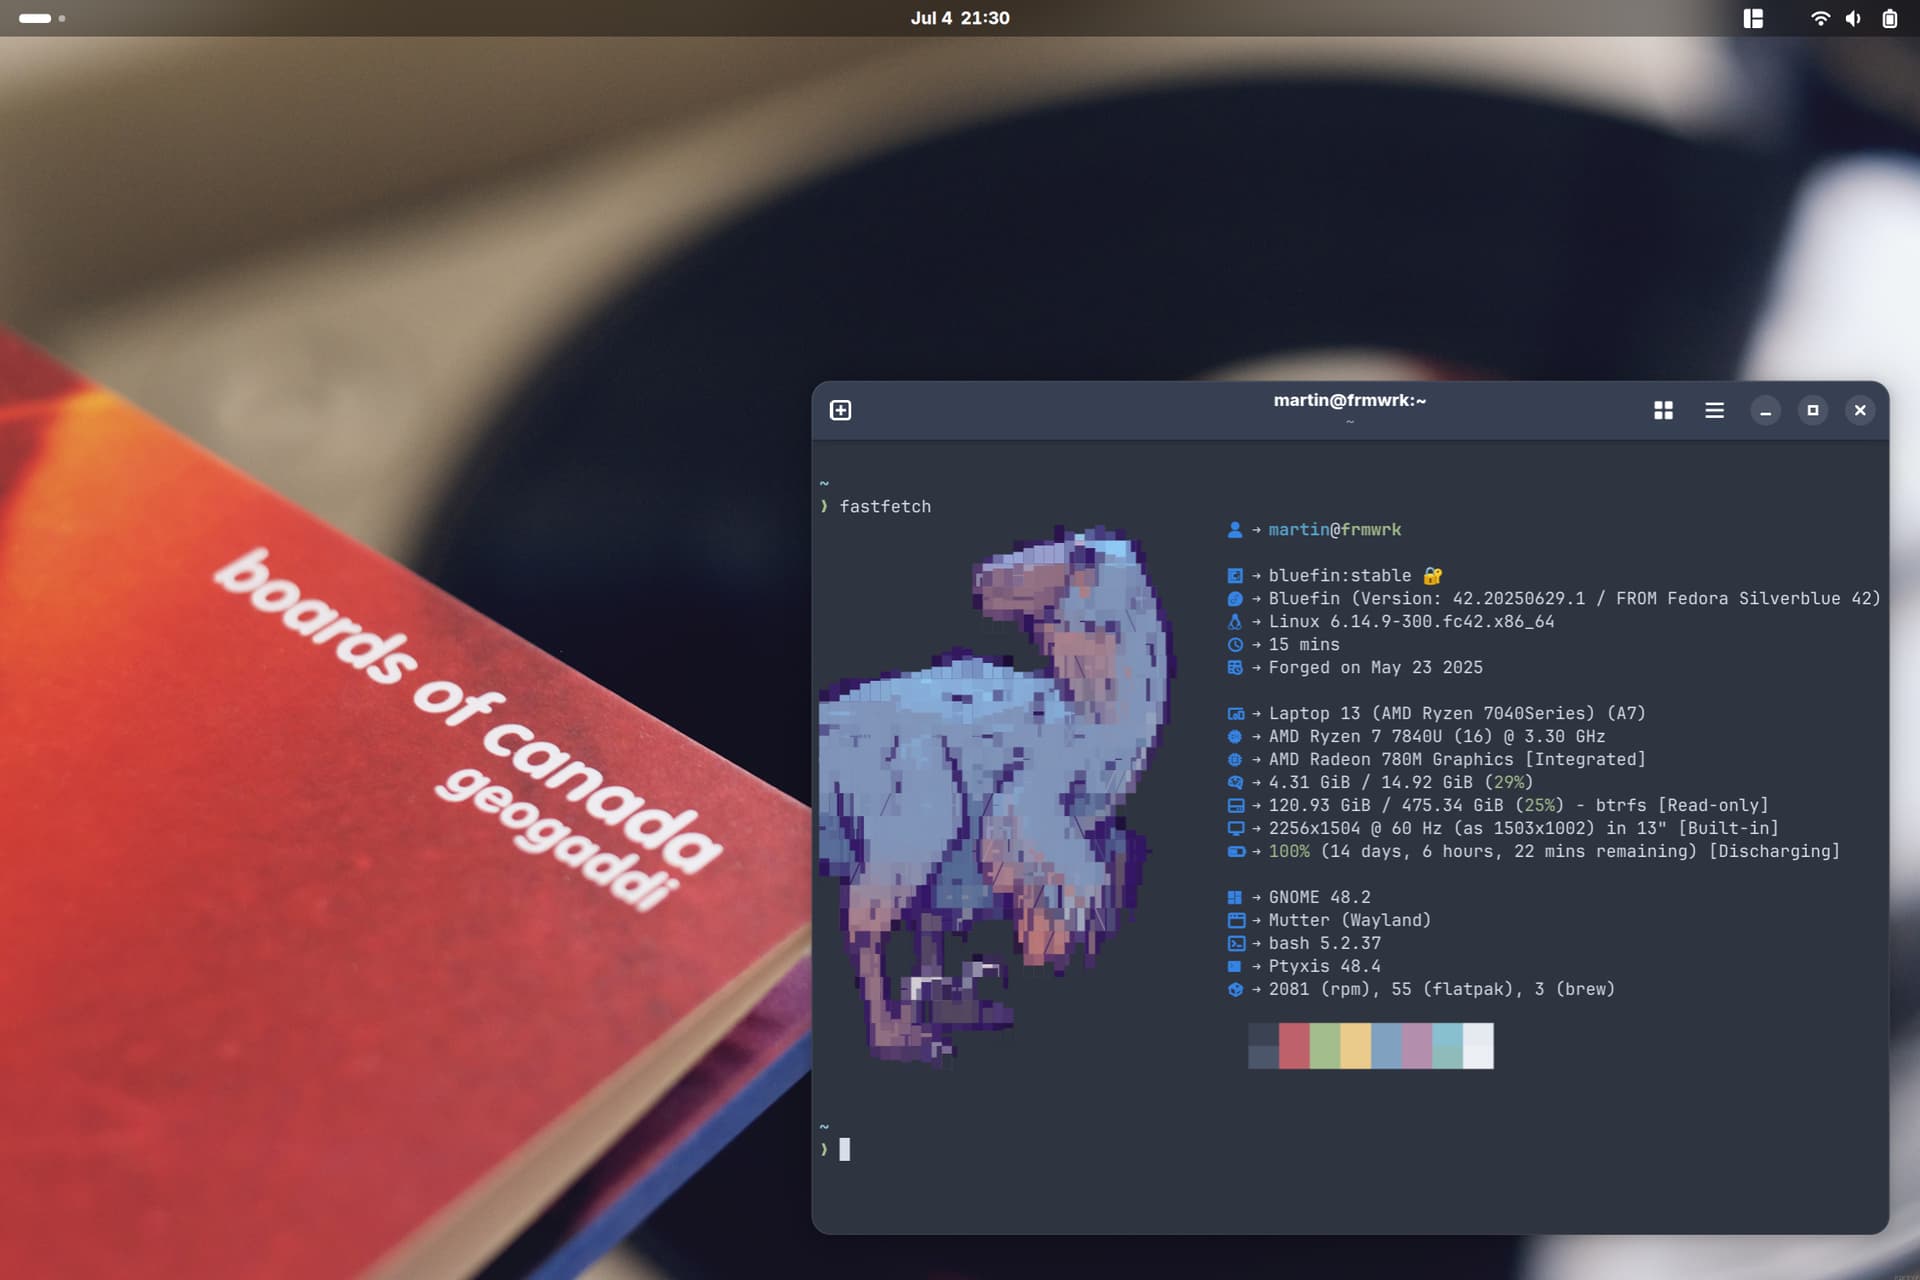
Task: Click the terminal icon beside Ptyxis 48.4
Action: [x=1235, y=967]
